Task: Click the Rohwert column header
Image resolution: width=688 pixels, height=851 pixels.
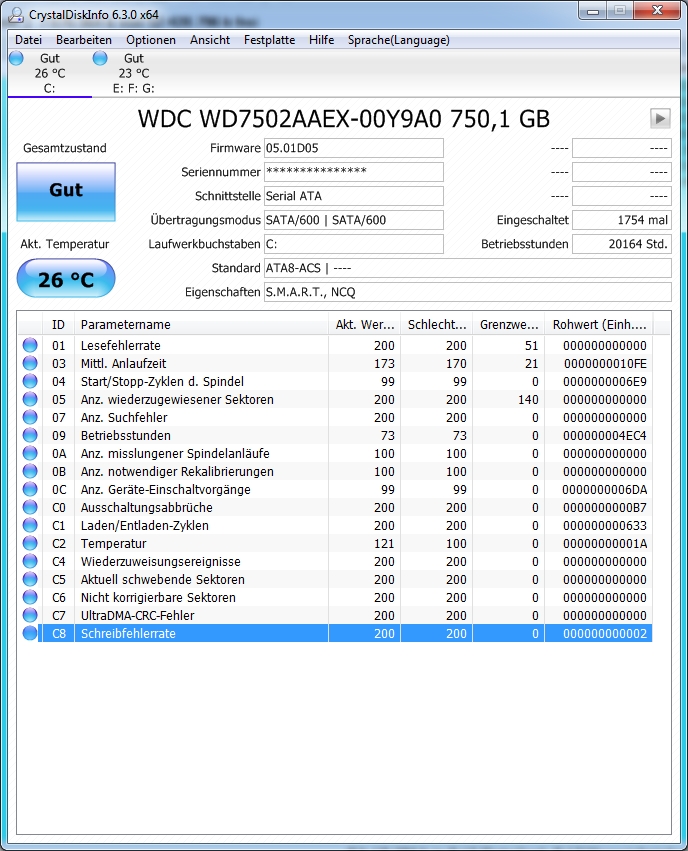Action: [599, 325]
